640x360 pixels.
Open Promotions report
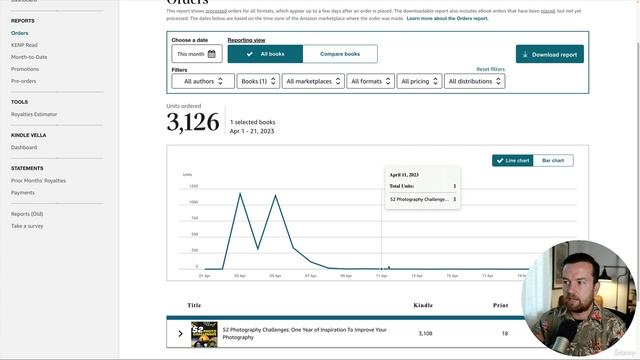[25, 69]
